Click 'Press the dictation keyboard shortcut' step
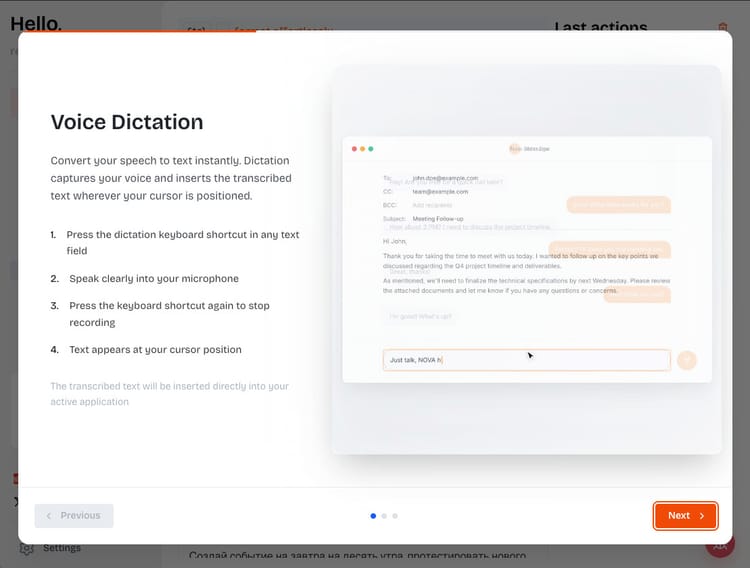Image resolution: width=750 pixels, height=568 pixels. pos(183,243)
